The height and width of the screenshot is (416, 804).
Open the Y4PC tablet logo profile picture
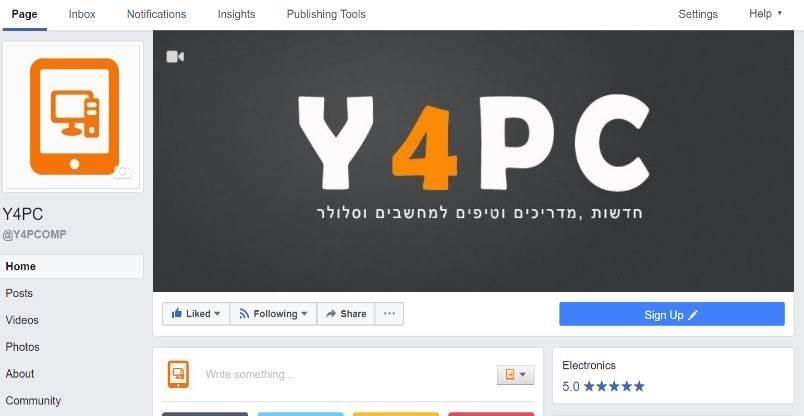(x=73, y=117)
